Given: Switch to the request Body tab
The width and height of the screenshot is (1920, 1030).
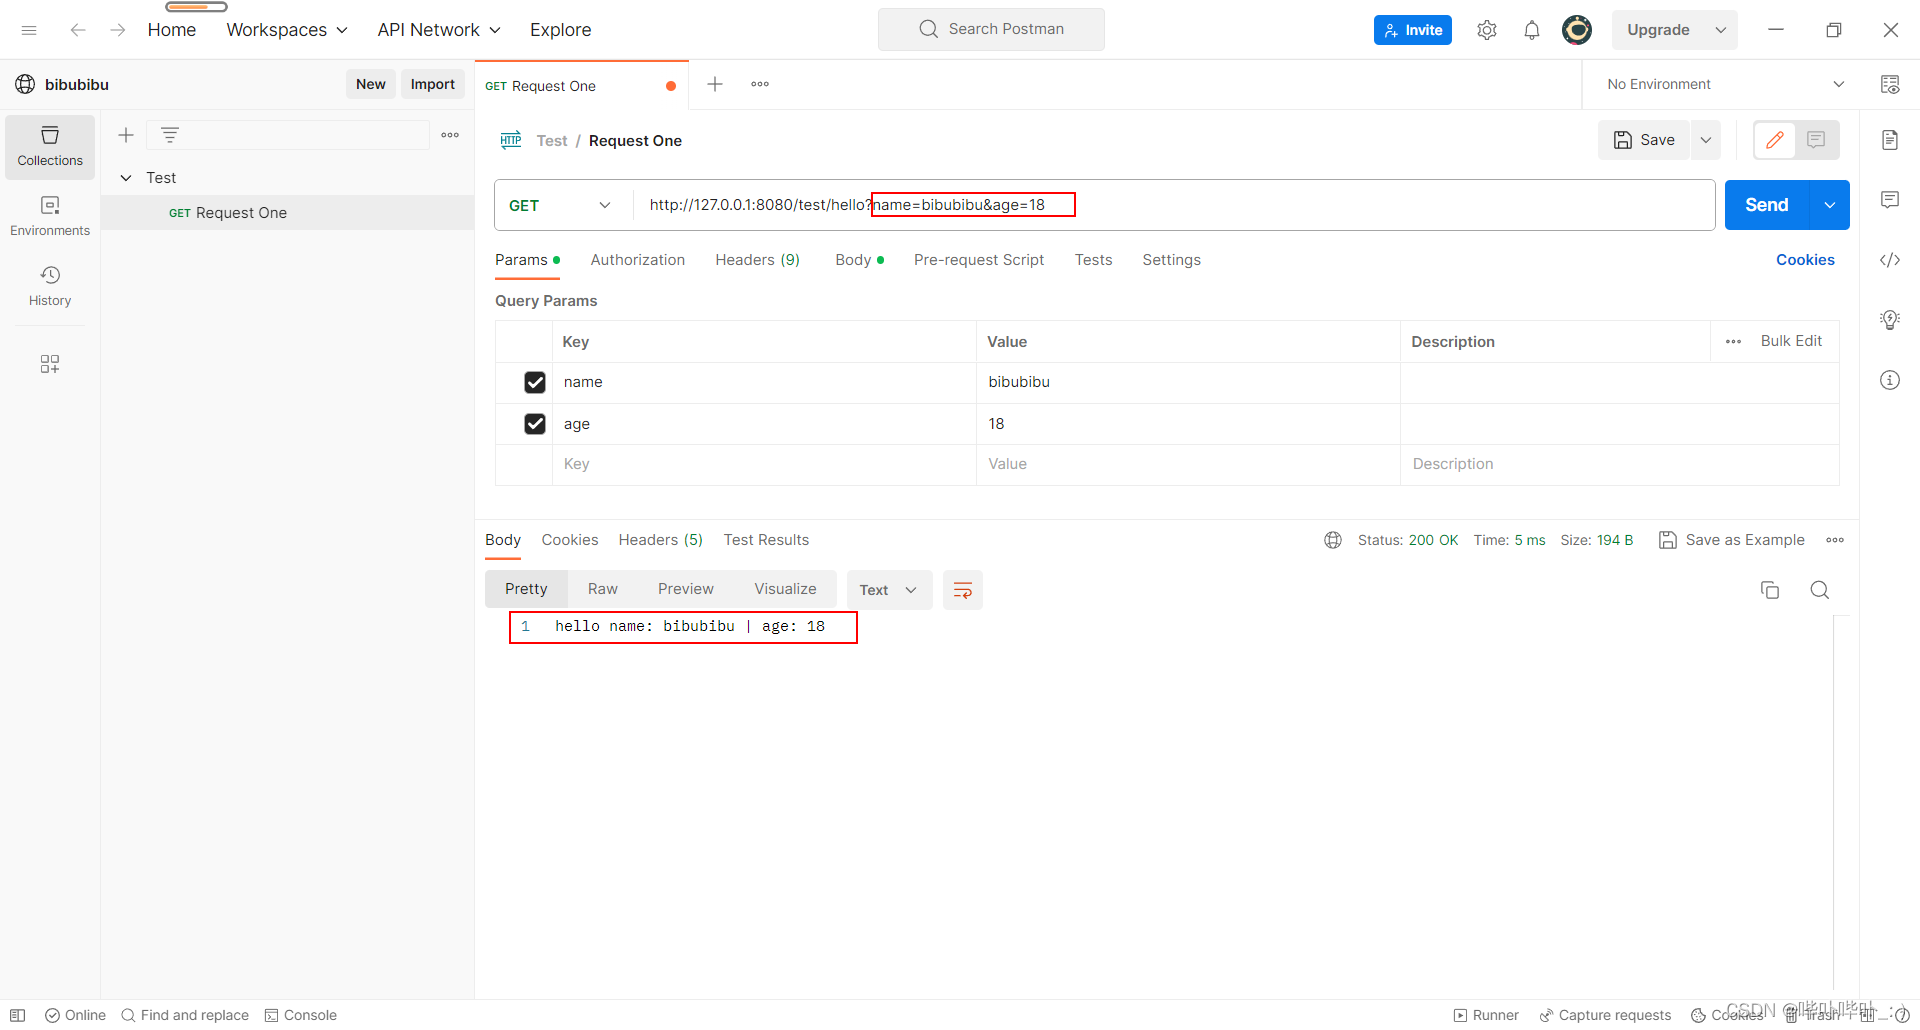Looking at the screenshot, I should point(859,260).
